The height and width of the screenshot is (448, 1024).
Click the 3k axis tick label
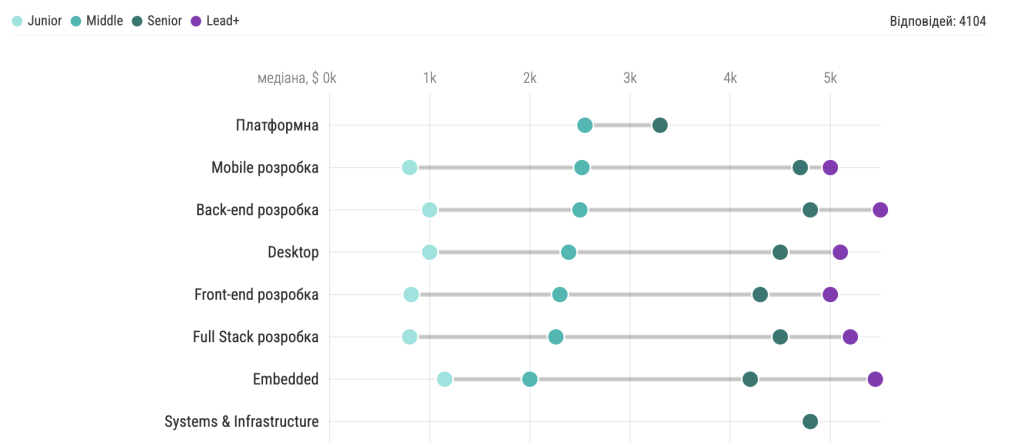pos(629,78)
